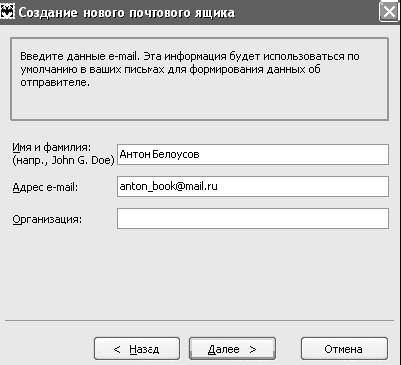This screenshot has width=401, height=365.
Task: Proceed with the Далее button
Action: [232, 349]
